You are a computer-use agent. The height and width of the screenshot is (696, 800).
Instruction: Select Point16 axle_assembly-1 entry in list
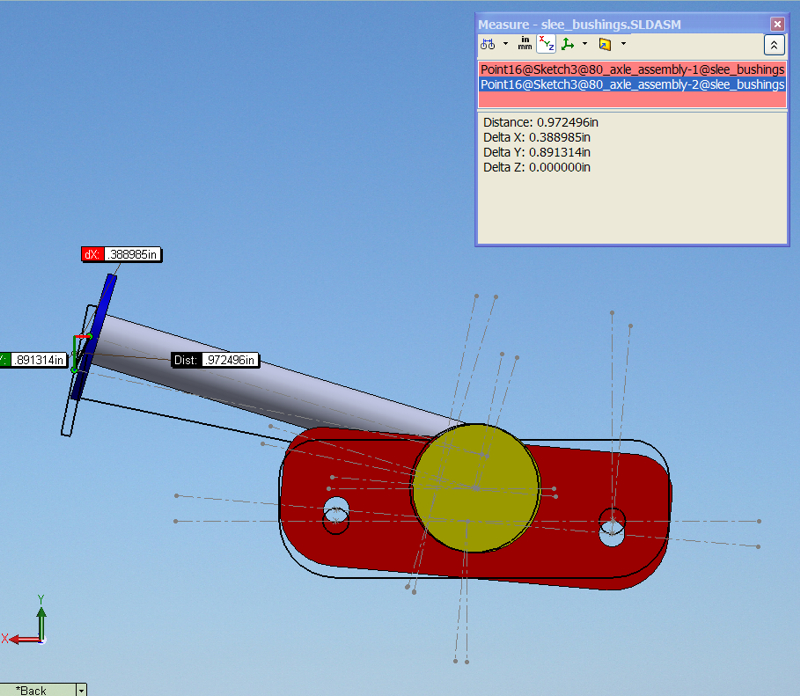pyautogui.click(x=632, y=69)
